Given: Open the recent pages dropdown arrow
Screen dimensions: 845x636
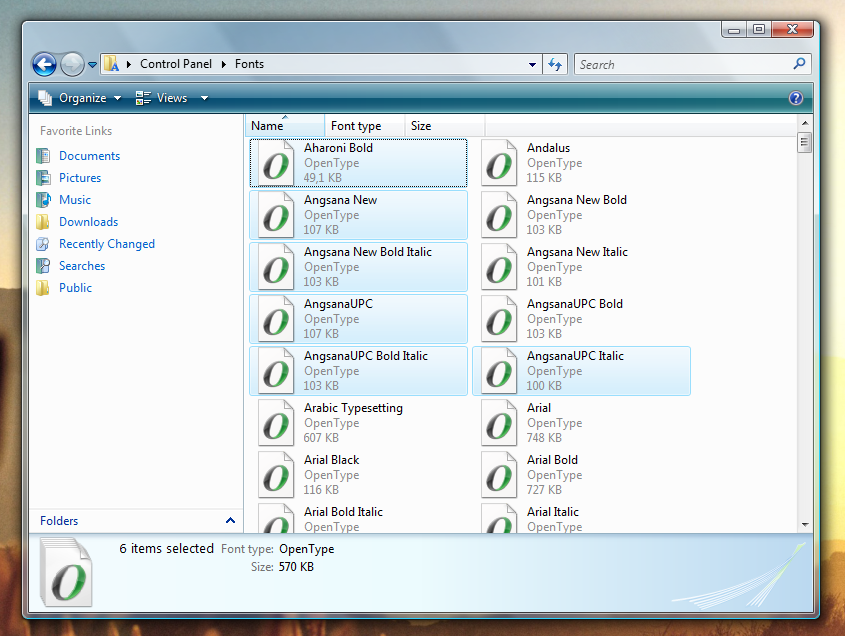Looking at the screenshot, I should tap(93, 65).
